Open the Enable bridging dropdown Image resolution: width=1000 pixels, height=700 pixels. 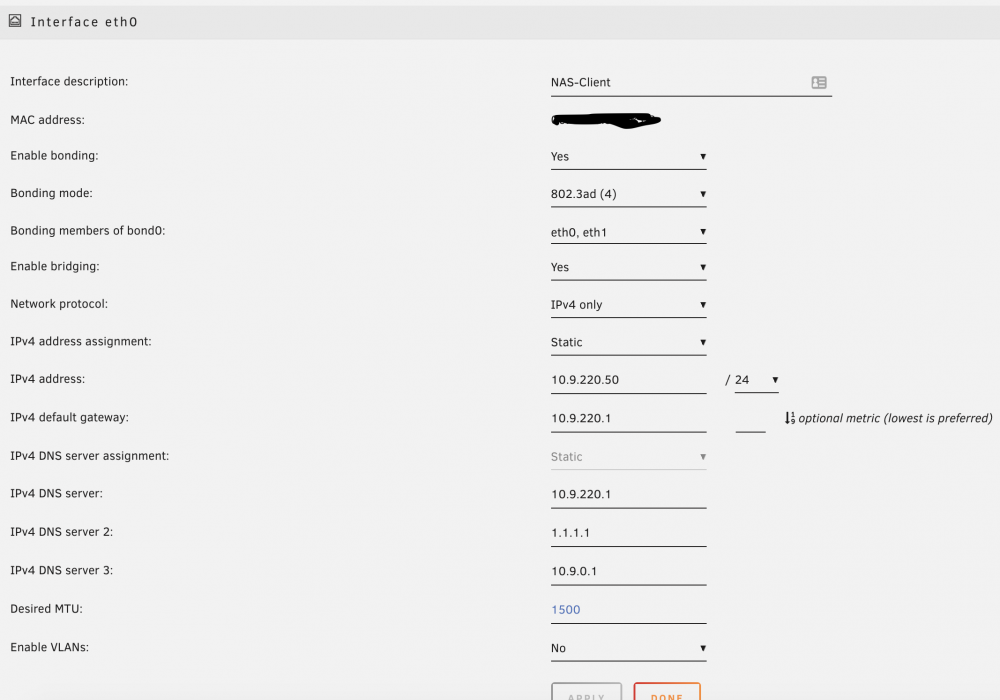click(628, 268)
